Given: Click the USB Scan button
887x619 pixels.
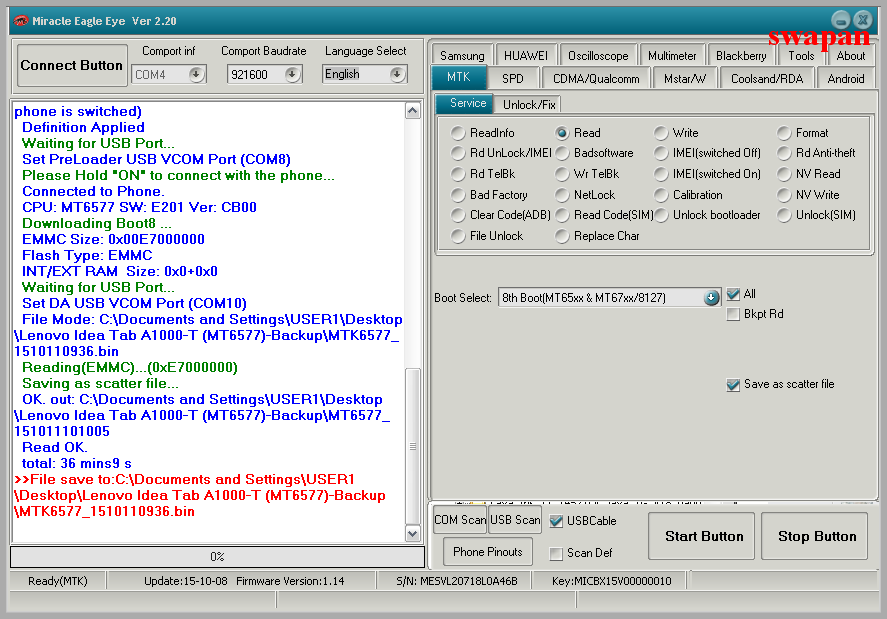Looking at the screenshot, I should [x=515, y=520].
